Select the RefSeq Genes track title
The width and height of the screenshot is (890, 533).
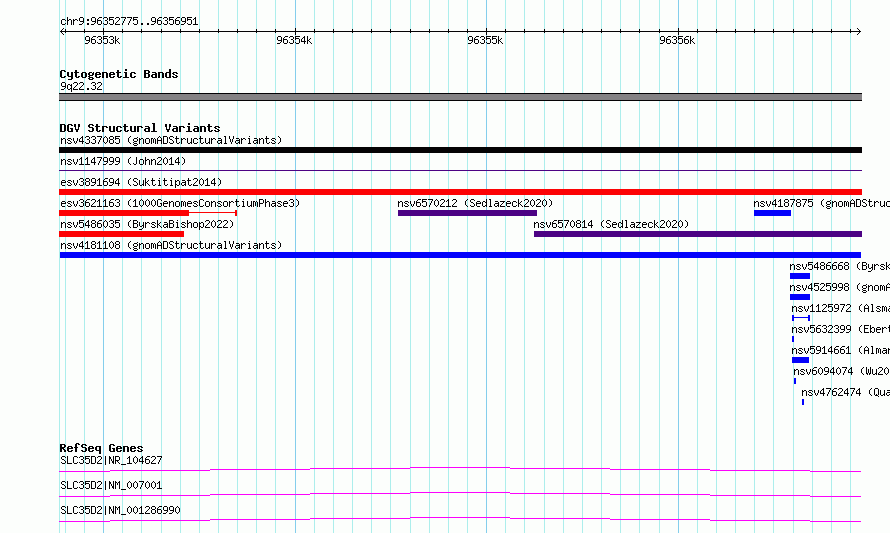click(101, 448)
